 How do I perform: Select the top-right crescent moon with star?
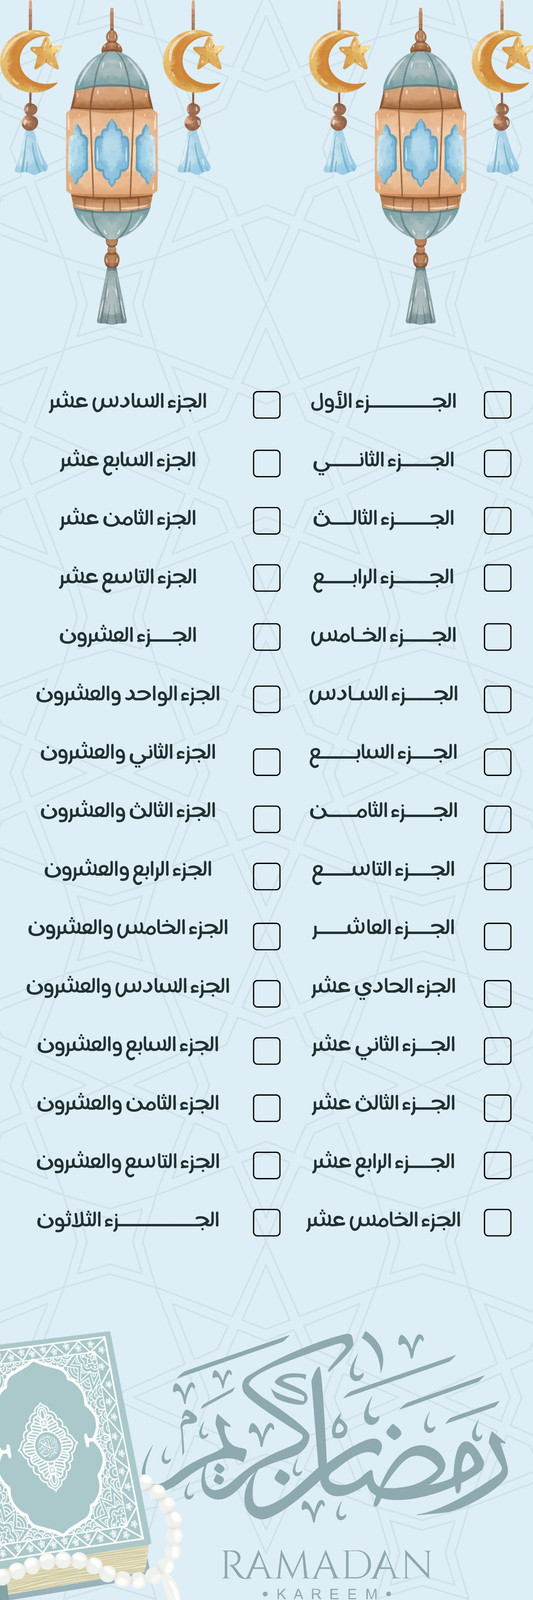coord(502,90)
